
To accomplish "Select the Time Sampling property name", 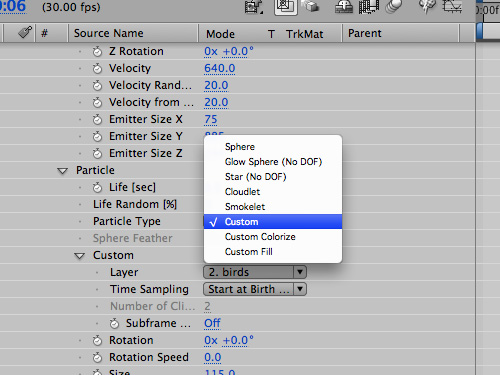I will click(149, 289).
